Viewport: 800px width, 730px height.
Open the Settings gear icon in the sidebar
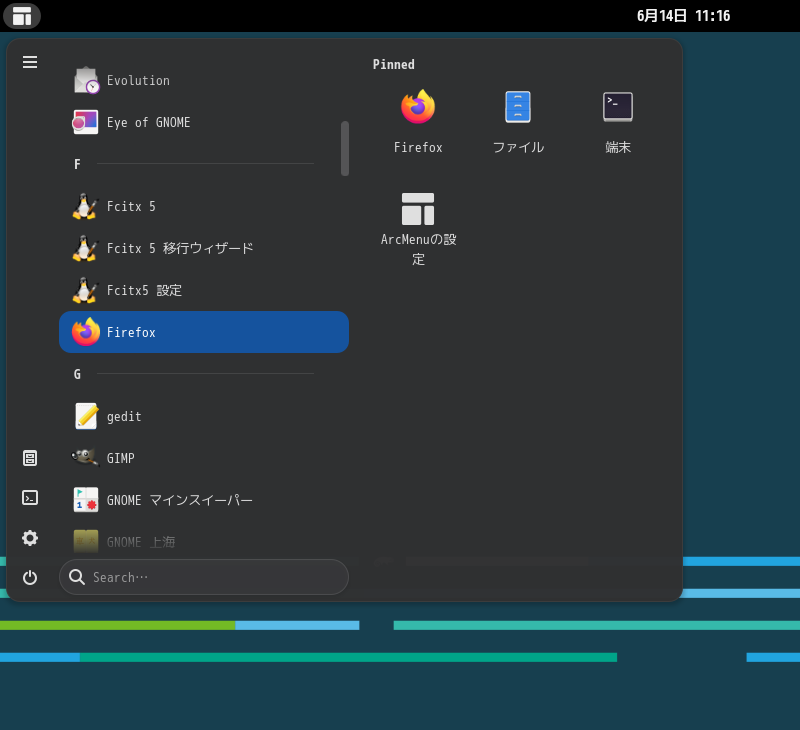click(30, 538)
